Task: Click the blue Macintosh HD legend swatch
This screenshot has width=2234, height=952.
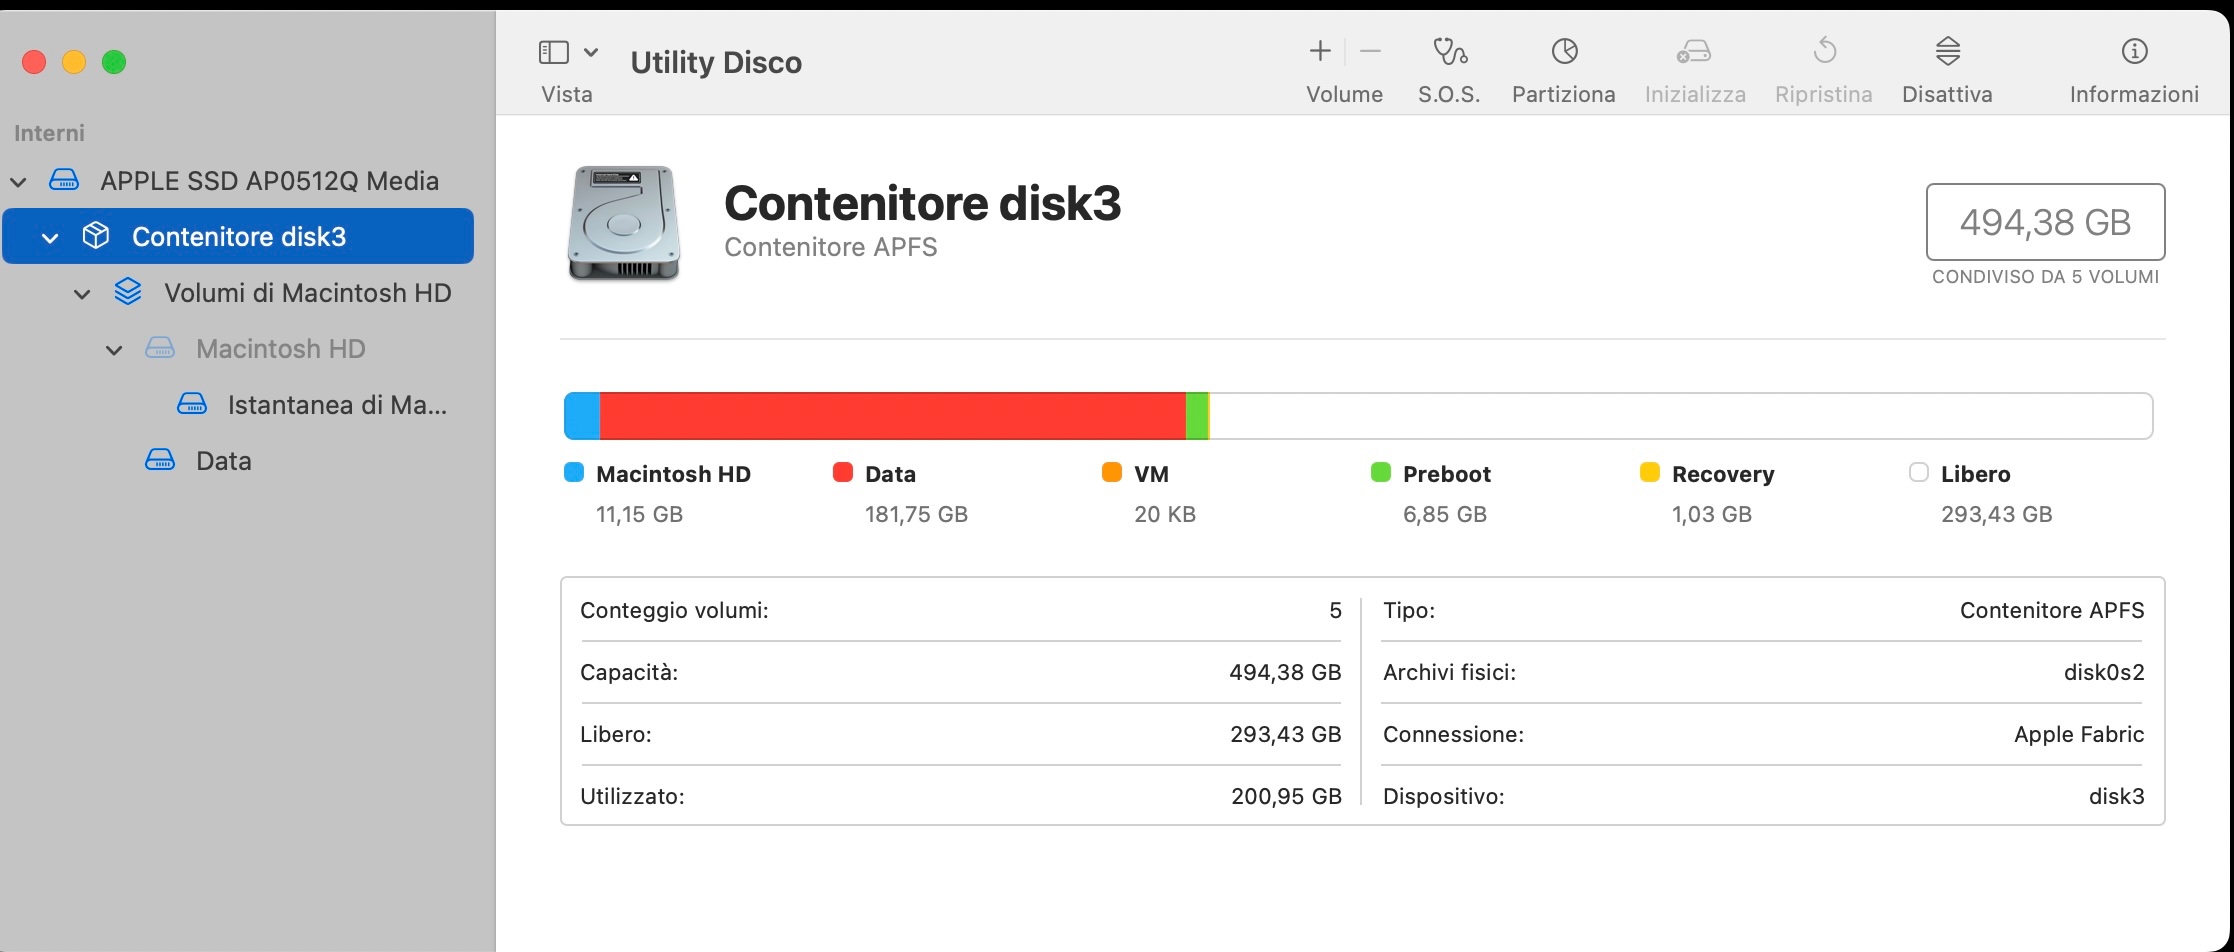Action: click(x=574, y=473)
